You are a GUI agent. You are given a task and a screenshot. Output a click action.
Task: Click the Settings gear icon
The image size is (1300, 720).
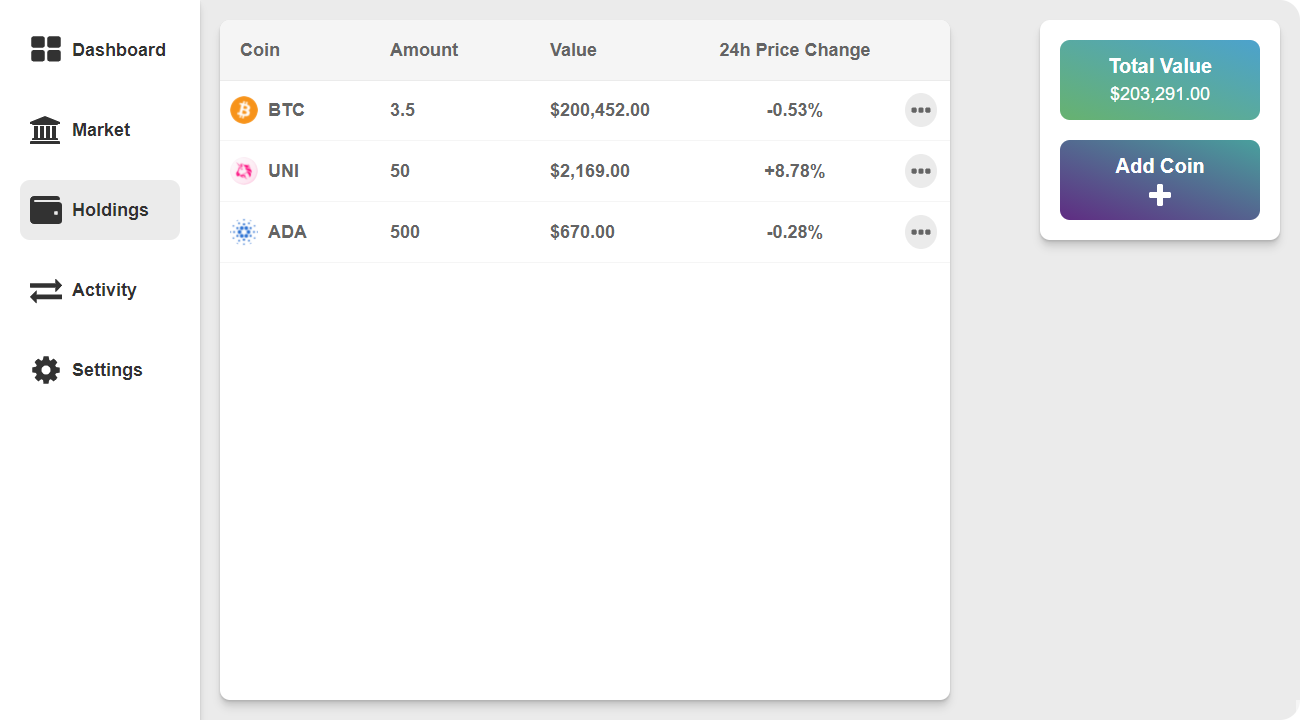[x=46, y=370]
